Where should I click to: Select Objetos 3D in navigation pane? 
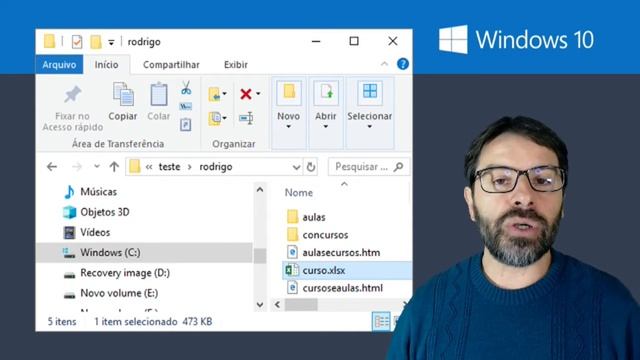[105, 212]
